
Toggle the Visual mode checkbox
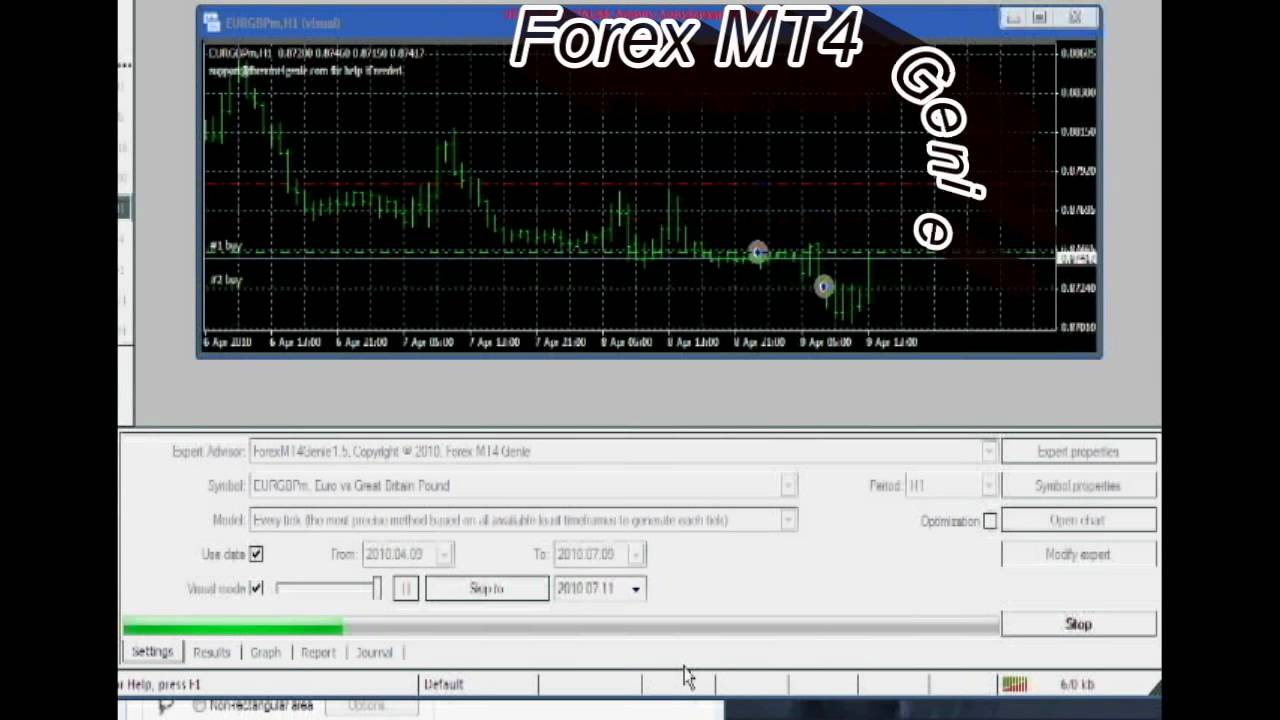point(256,588)
